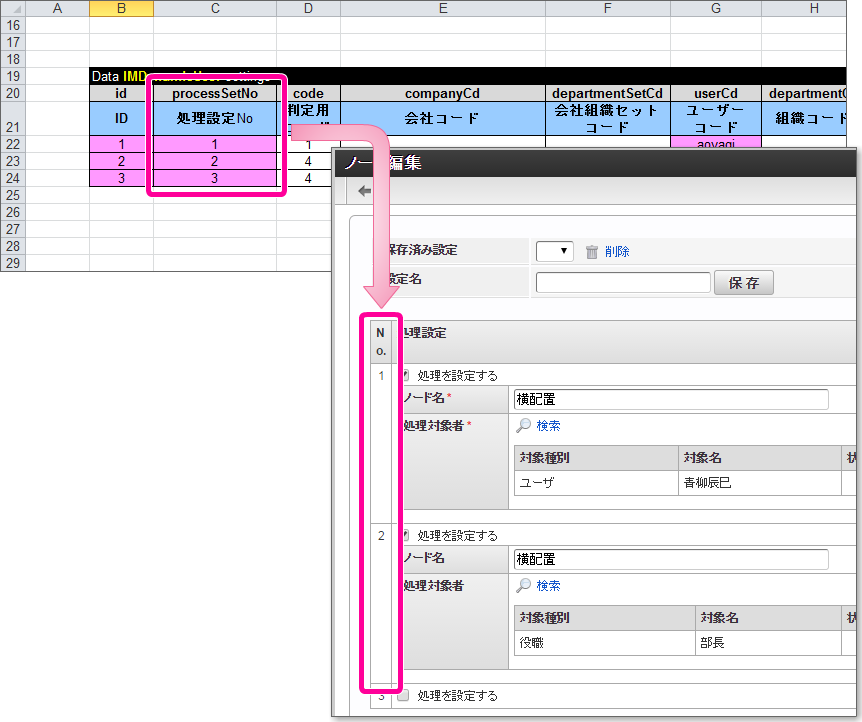862x722 pixels.
Task: Select the aoyagi userCd cell
Action: pyautogui.click(x=715, y=144)
